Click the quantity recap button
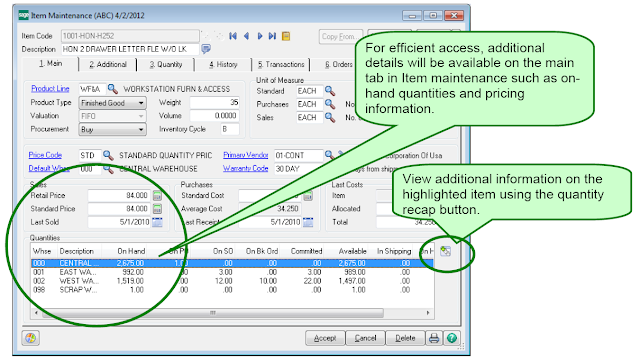Image resolution: width=640 pixels, height=362 pixels. coord(445,251)
